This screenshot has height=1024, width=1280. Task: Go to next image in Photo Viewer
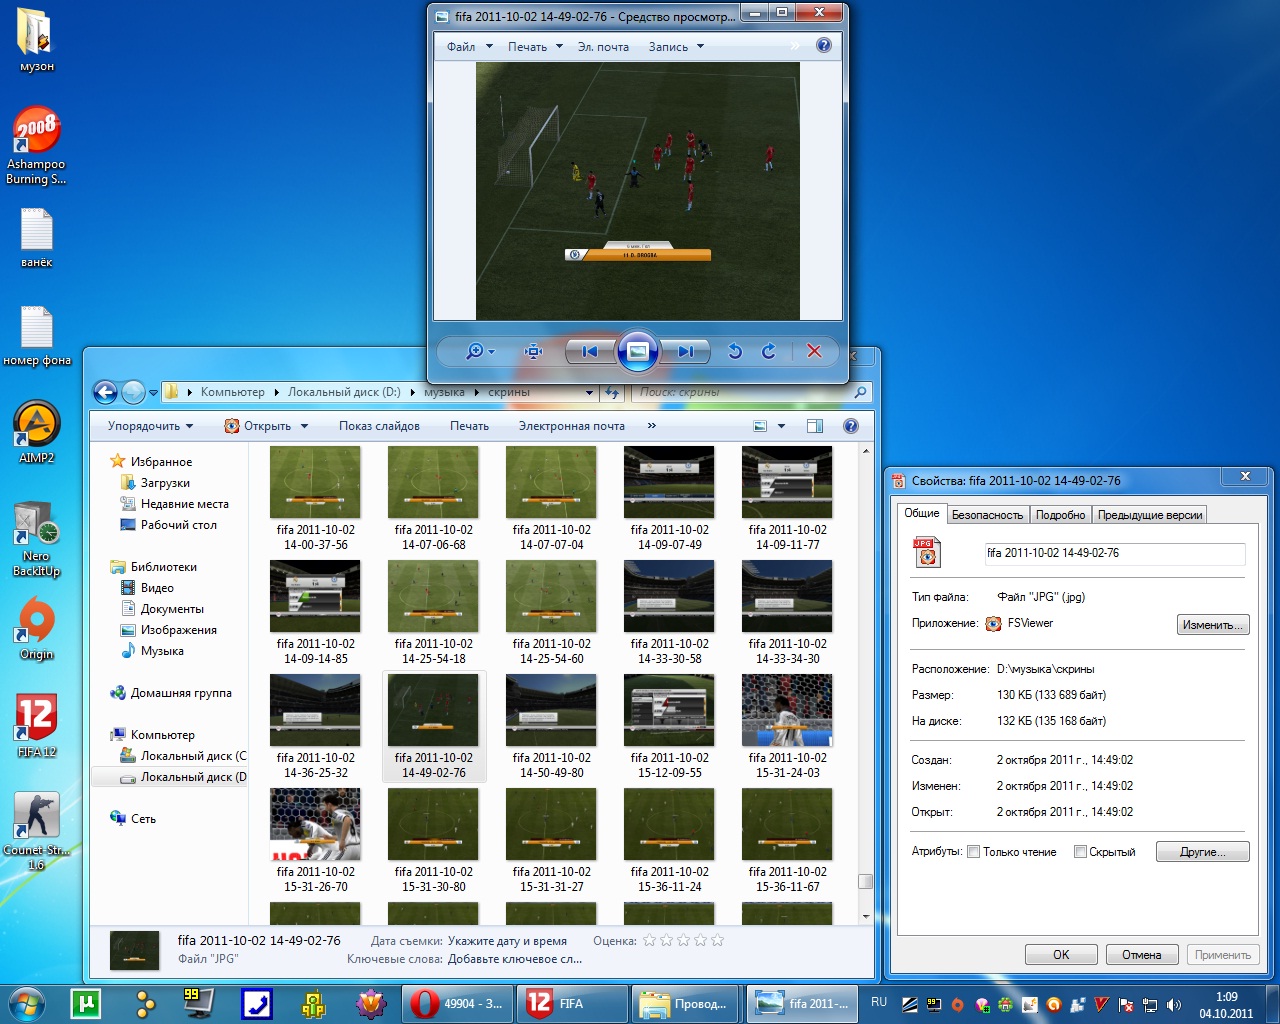[x=685, y=351]
